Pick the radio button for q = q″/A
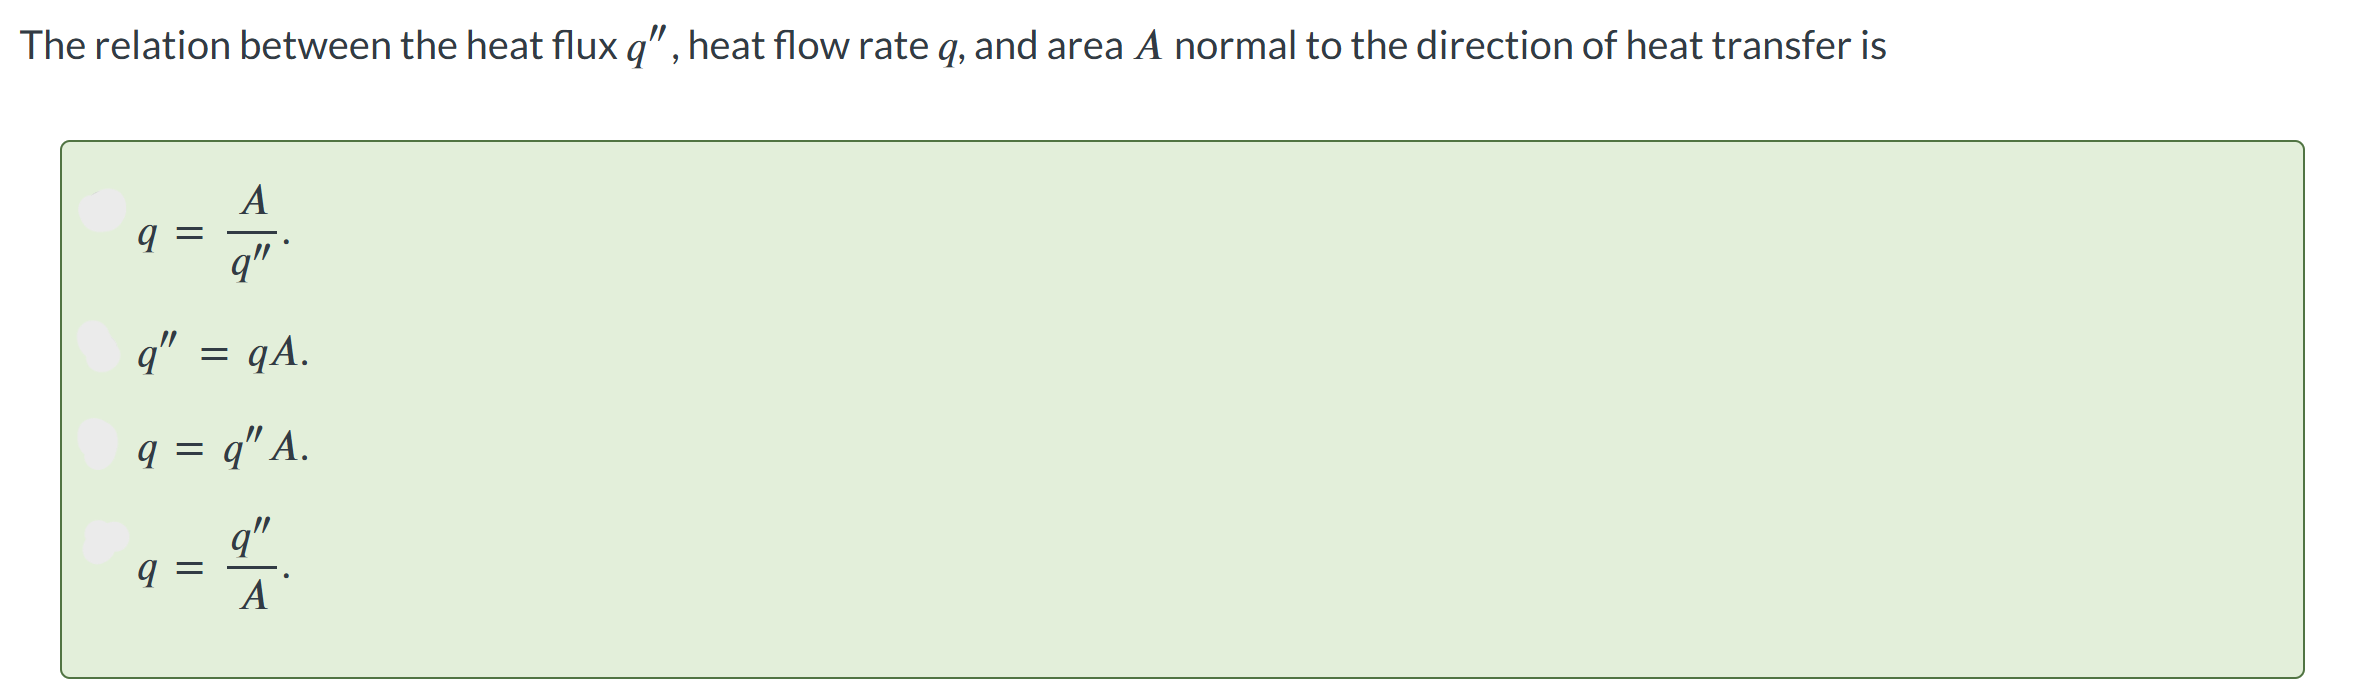The image size is (2371, 700). [103, 543]
